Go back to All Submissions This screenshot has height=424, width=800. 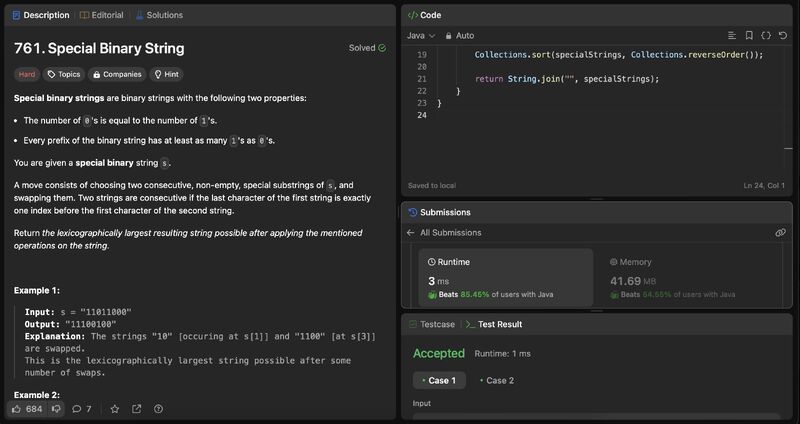(451, 233)
